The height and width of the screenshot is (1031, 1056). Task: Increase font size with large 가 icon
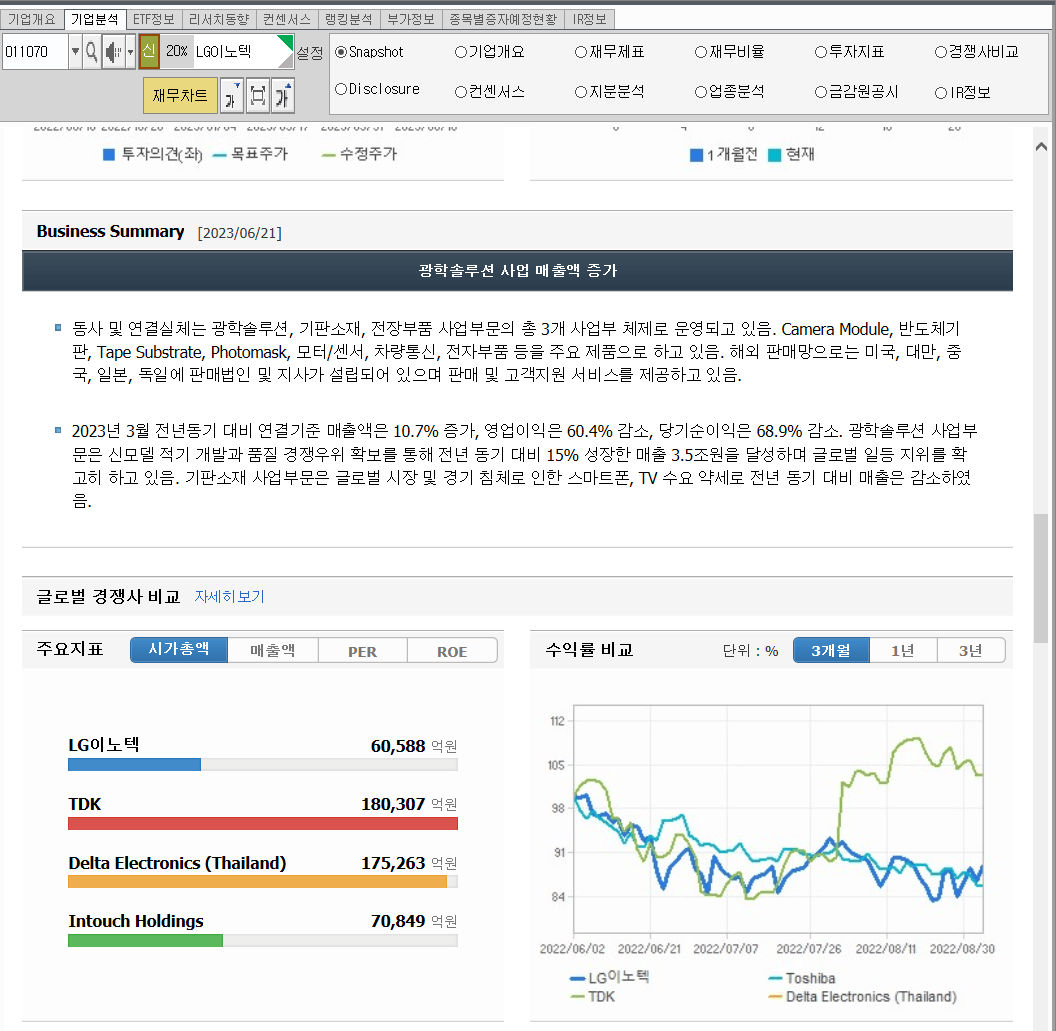(283, 96)
